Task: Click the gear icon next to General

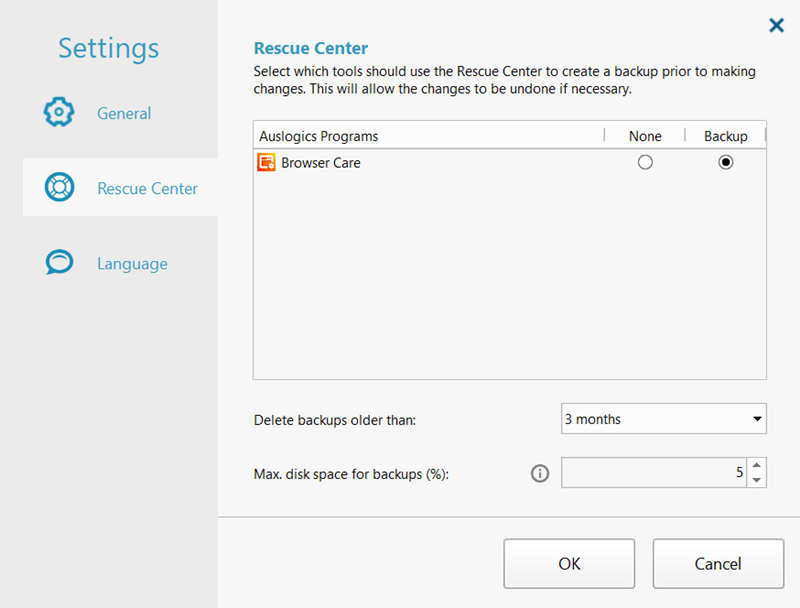Action: tap(59, 113)
